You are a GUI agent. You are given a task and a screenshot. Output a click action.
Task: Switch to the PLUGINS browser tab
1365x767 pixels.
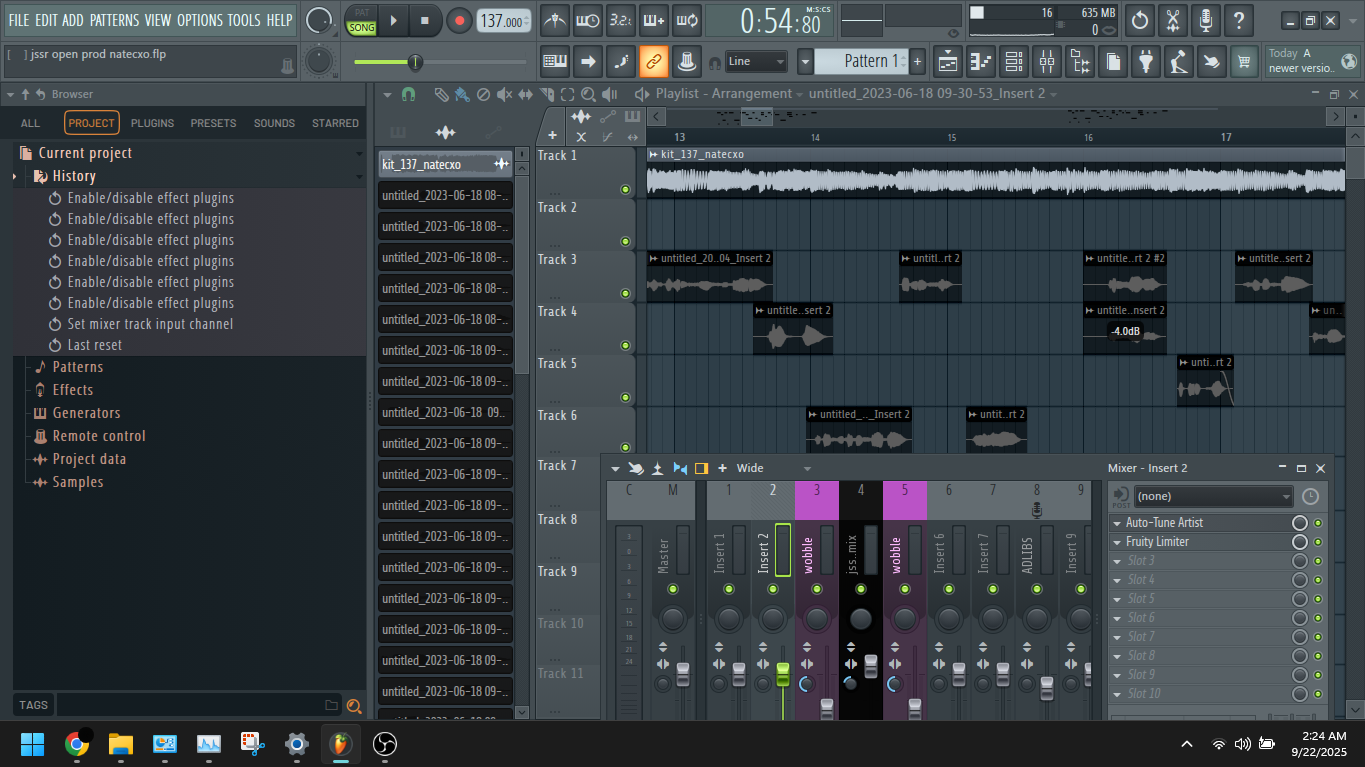click(x=152, y=123)
